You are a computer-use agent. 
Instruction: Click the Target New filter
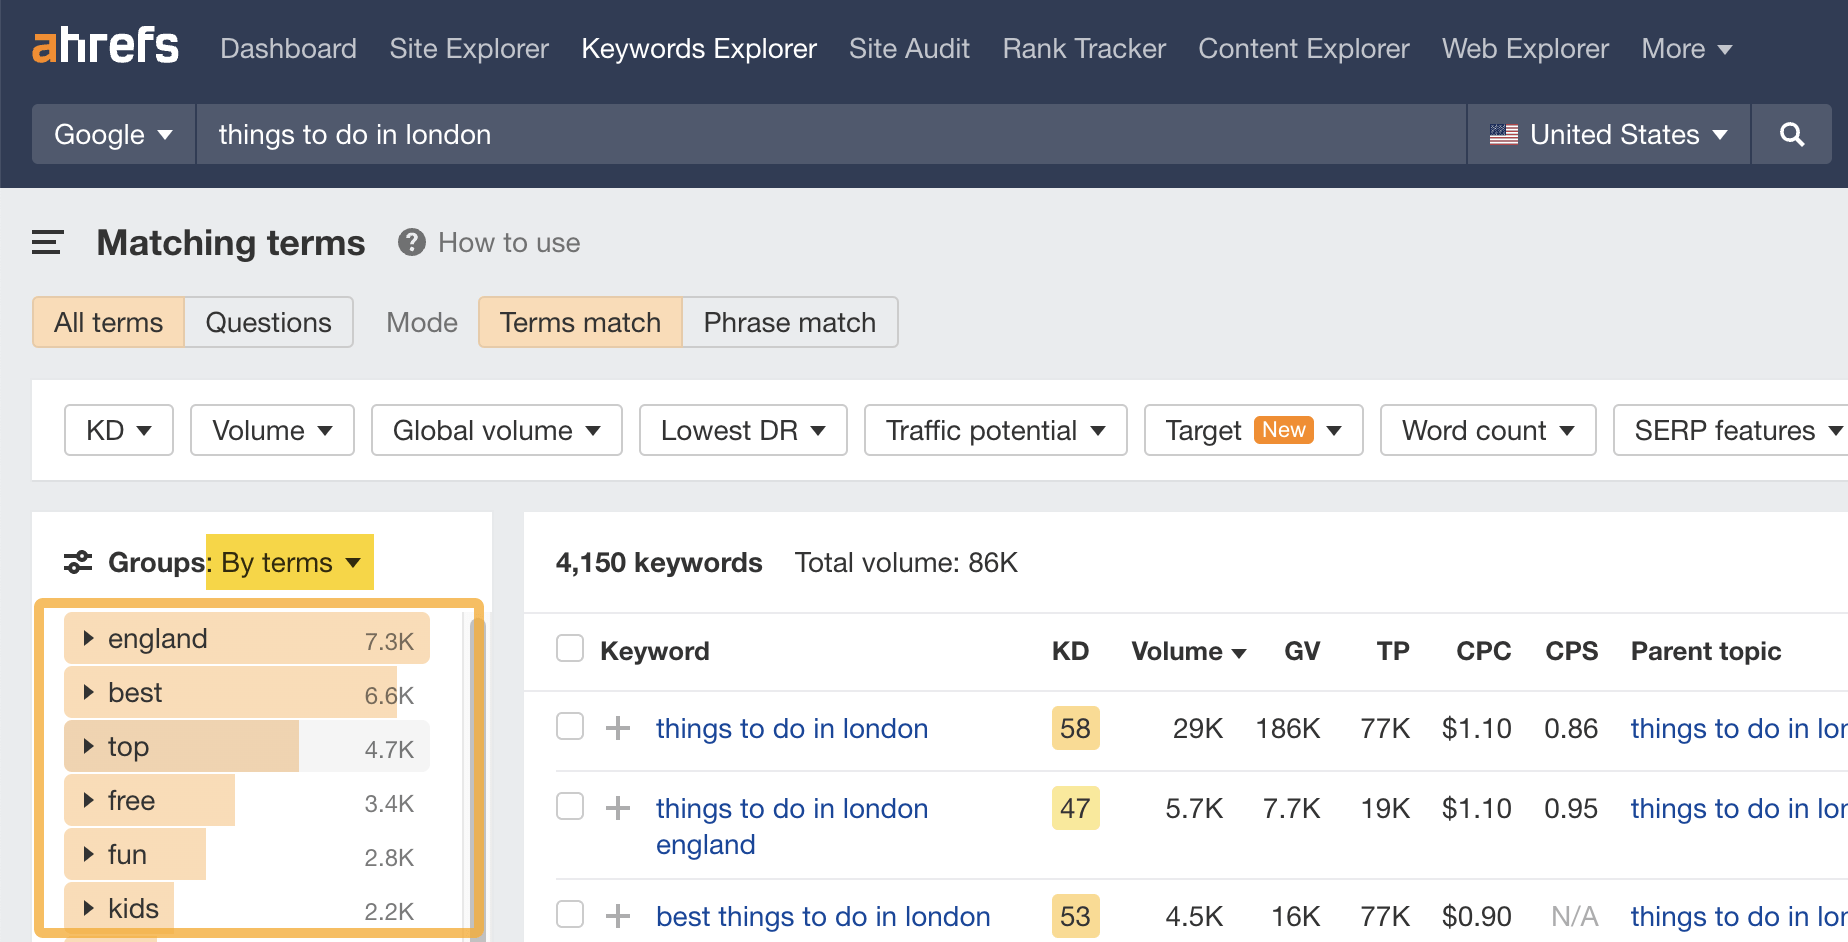(x=1252, y=430)
